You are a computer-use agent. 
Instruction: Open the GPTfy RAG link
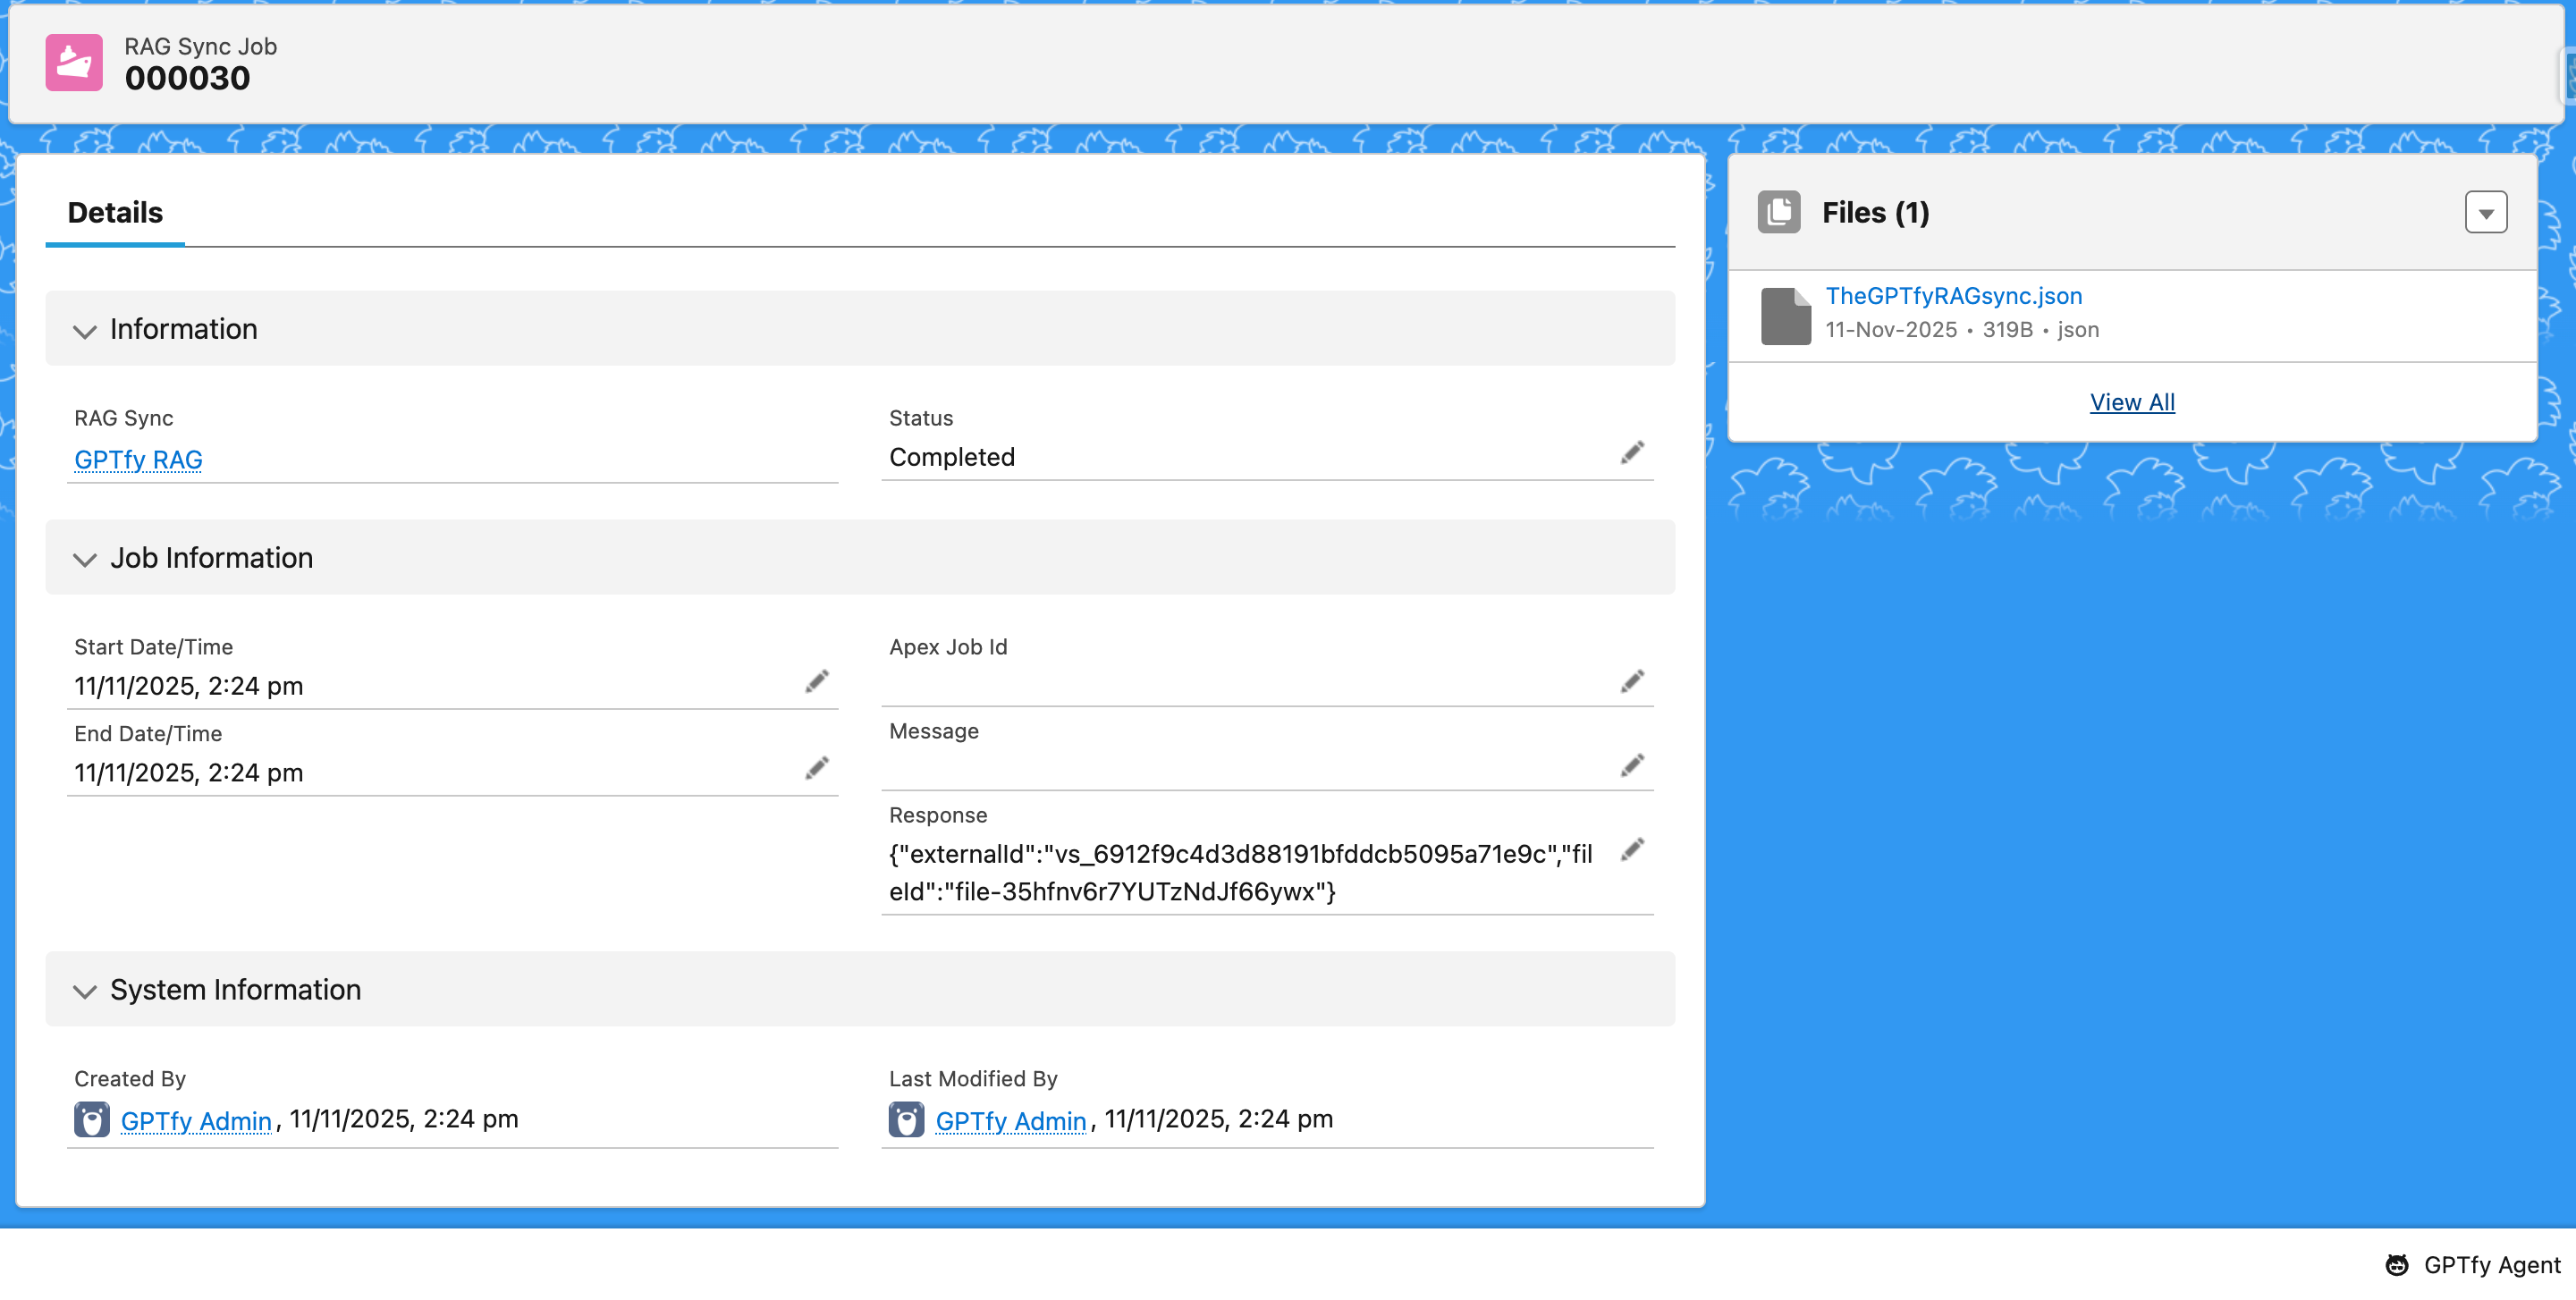pyautogui.click(x=138, y=459)
